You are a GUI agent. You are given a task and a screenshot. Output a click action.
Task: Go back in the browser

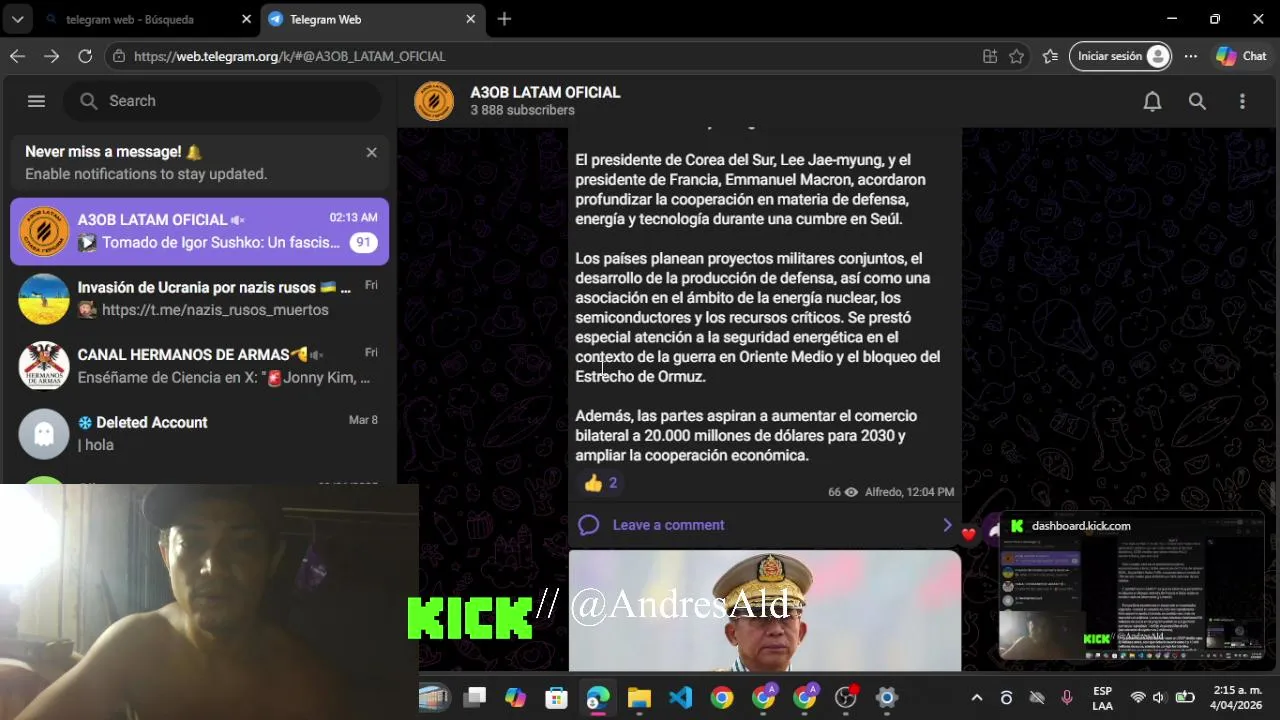point(17,56)
